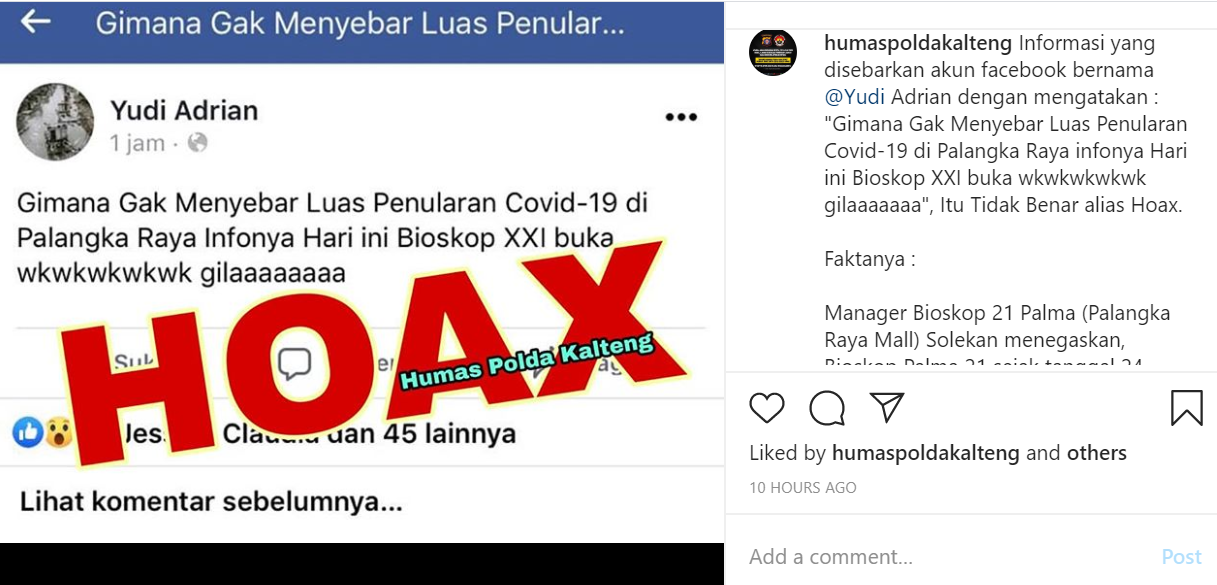Expand Lihat komentar sebelumnya
Image resolution: width=1217 pixels, height=585 pixels.
tap(211, 502)
